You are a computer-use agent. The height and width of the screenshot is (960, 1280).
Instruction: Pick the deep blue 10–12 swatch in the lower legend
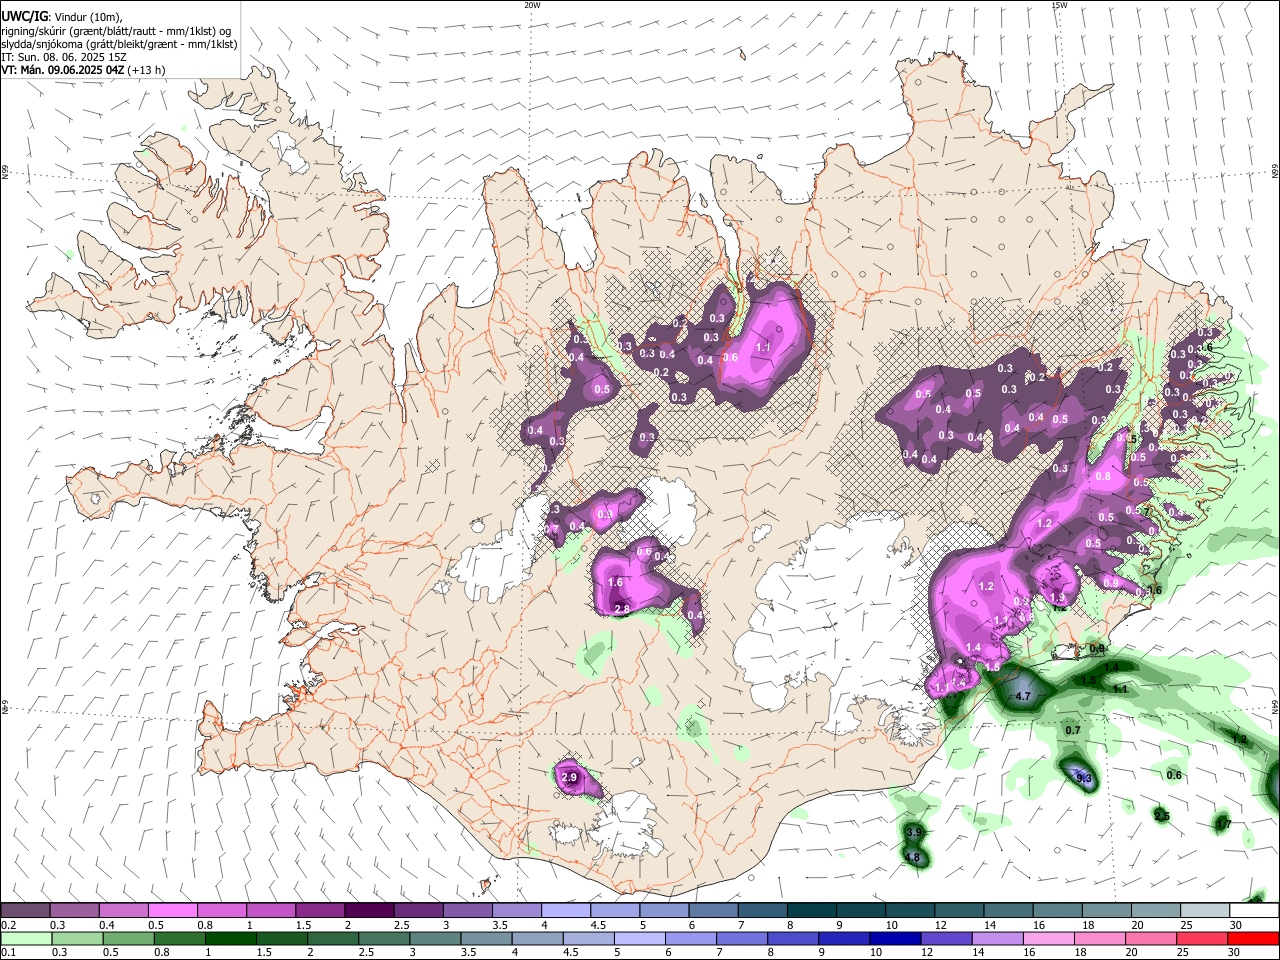pos(894,938)
